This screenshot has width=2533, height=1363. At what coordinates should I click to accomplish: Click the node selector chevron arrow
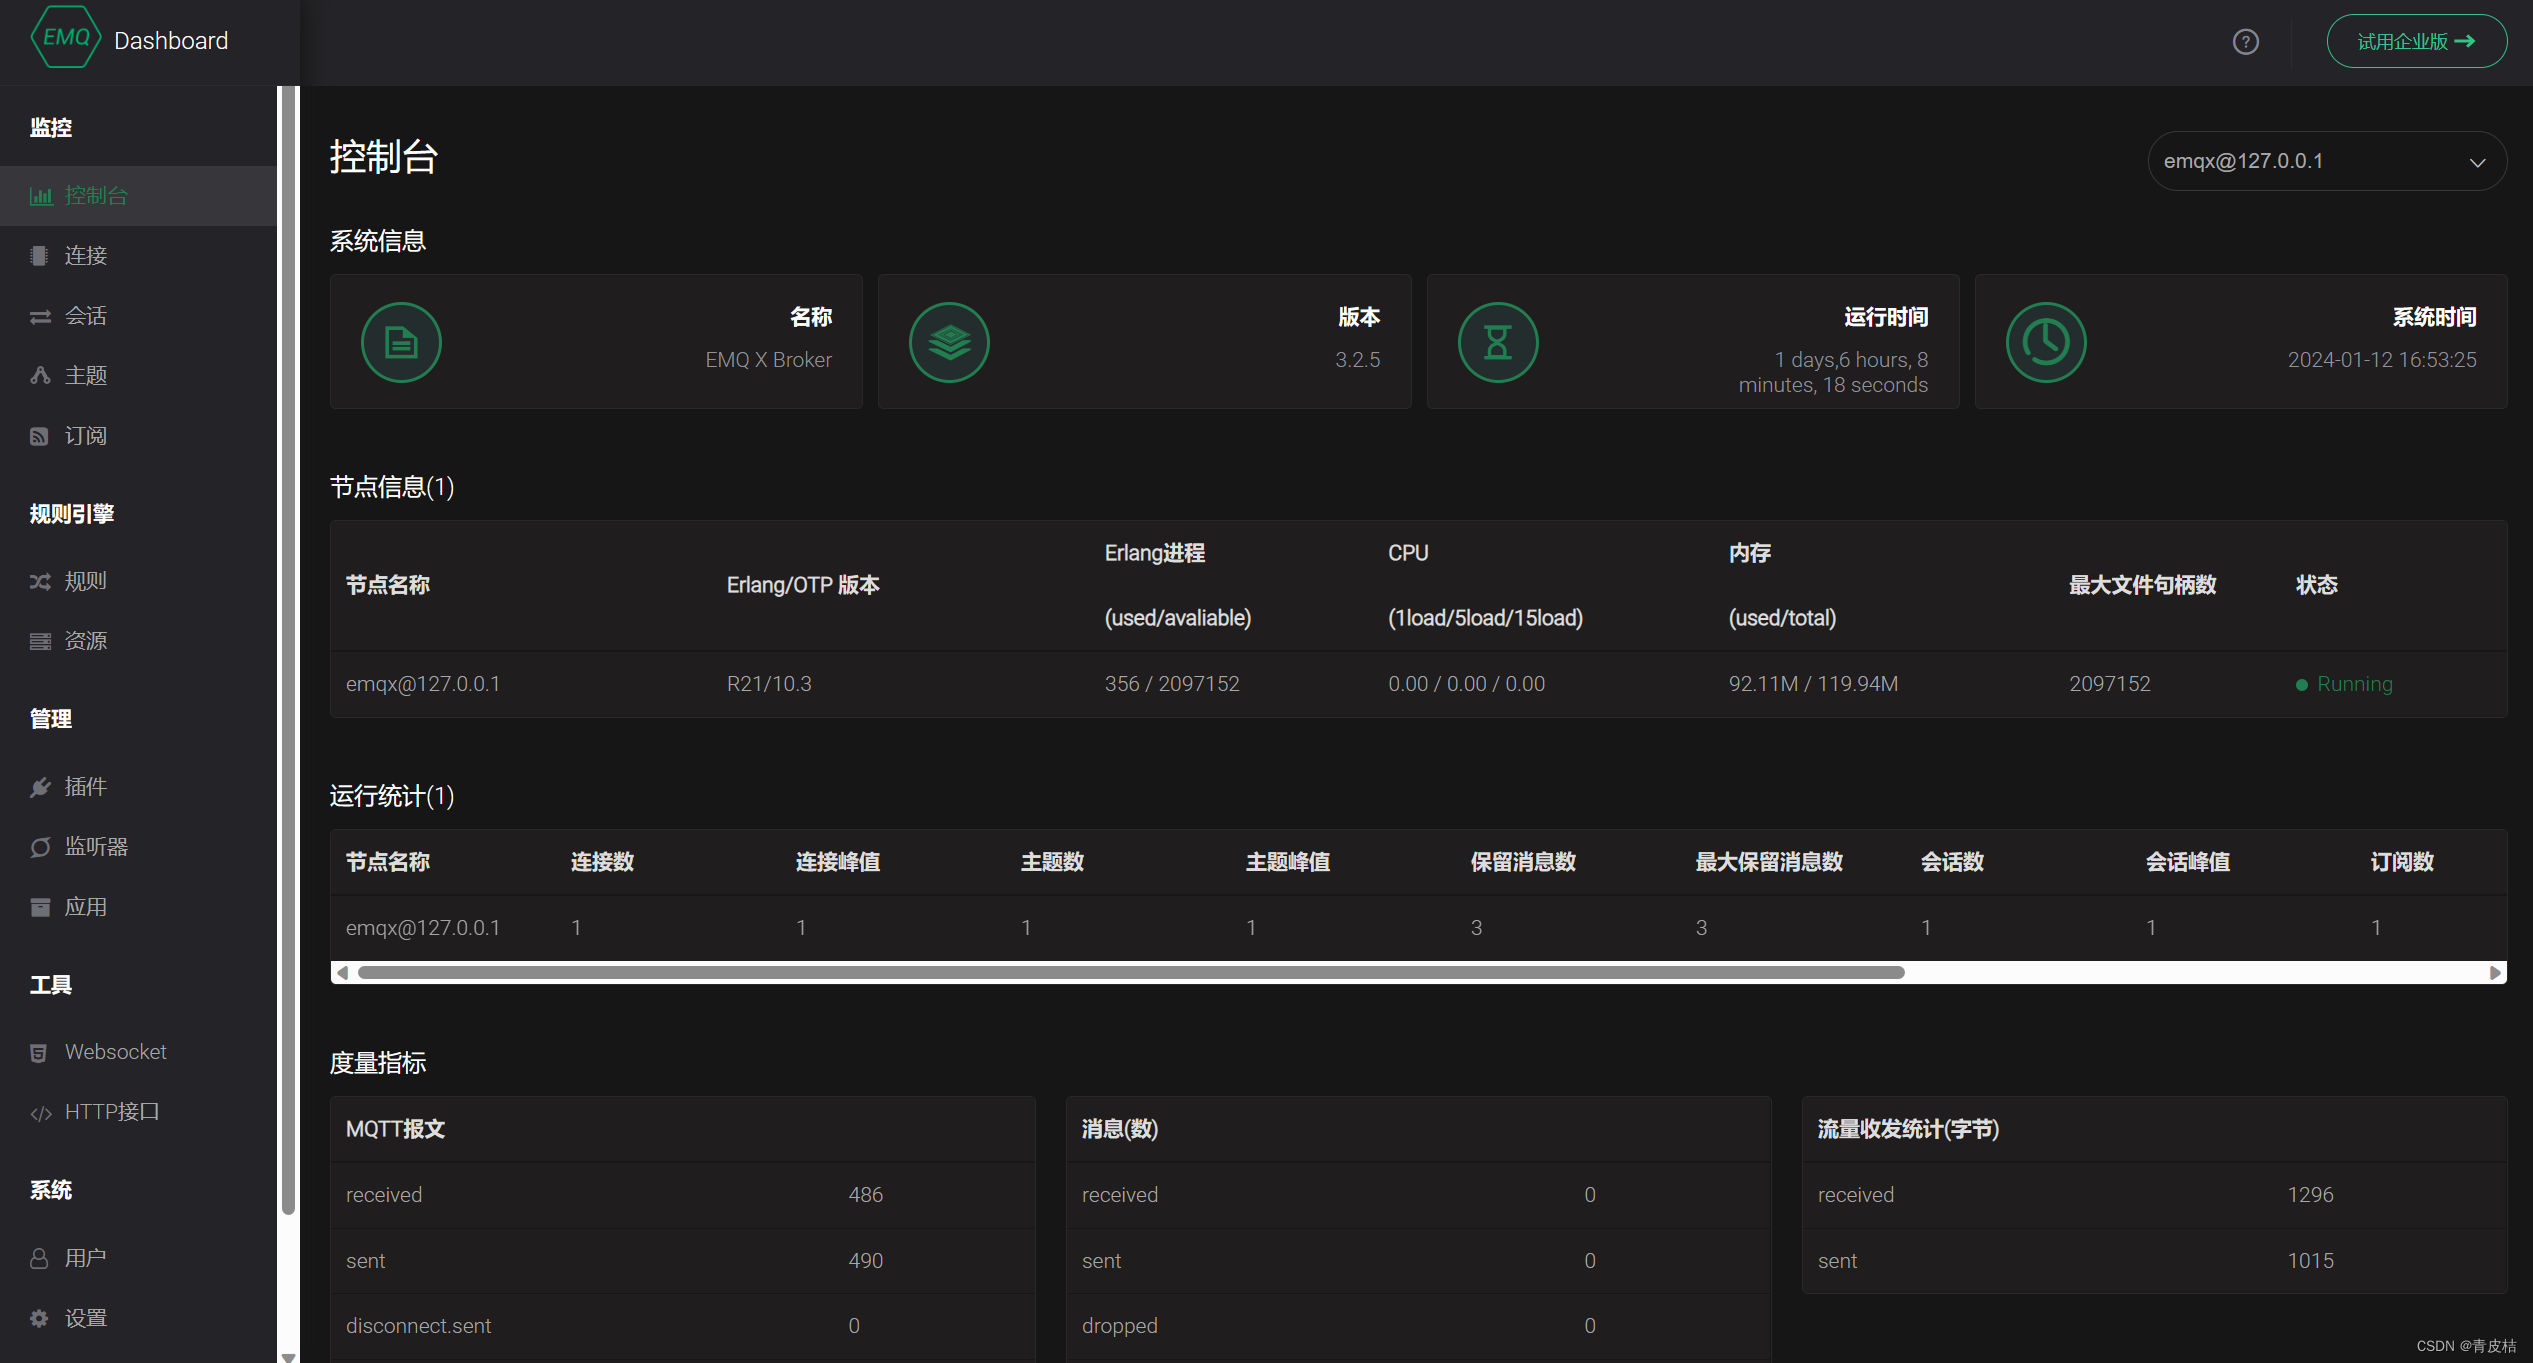(2477, 162)
